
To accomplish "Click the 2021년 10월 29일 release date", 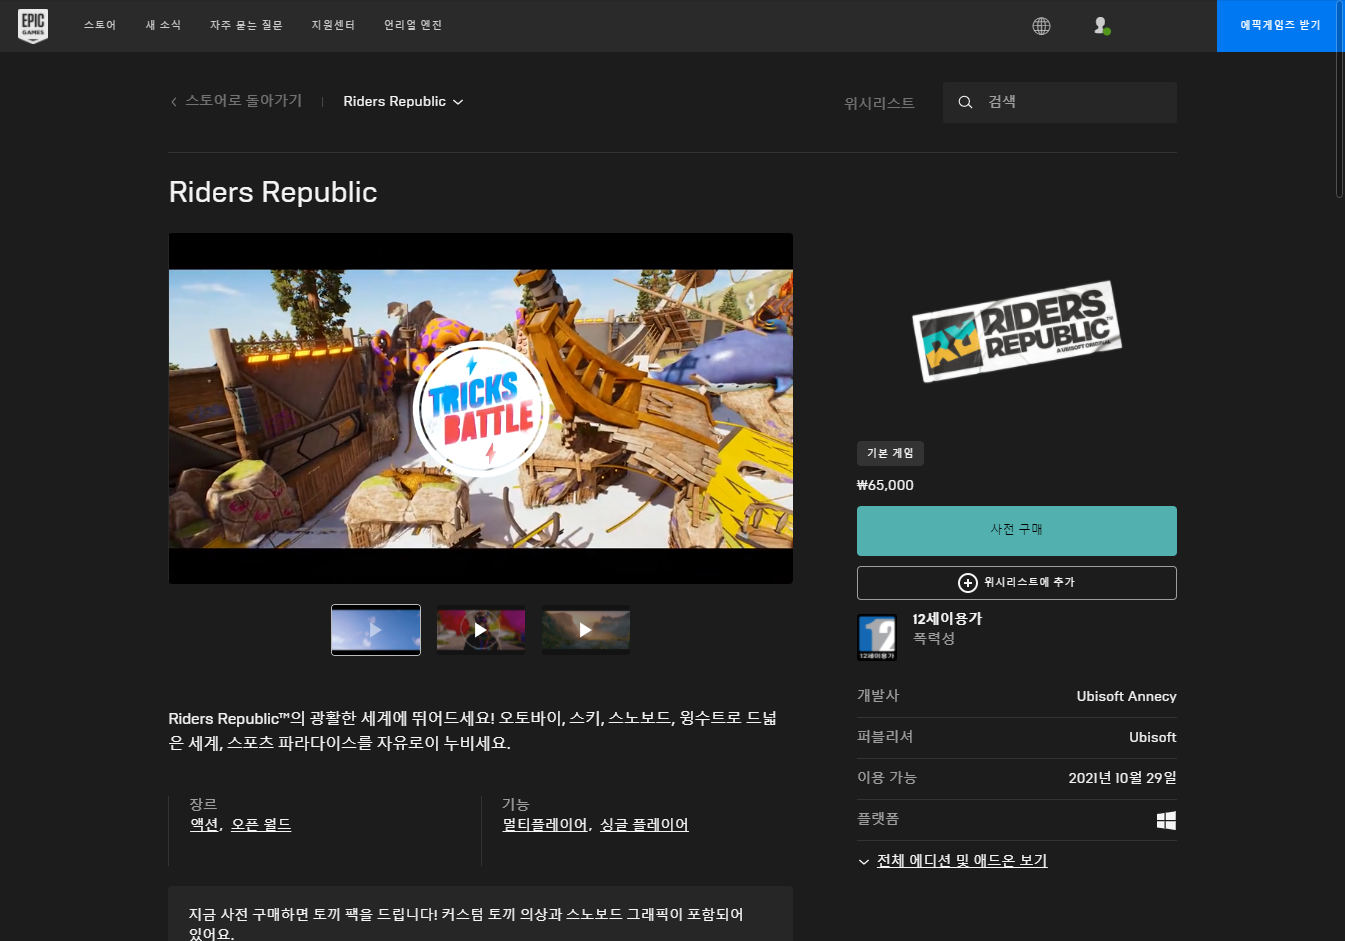I will coord(1122,778).
